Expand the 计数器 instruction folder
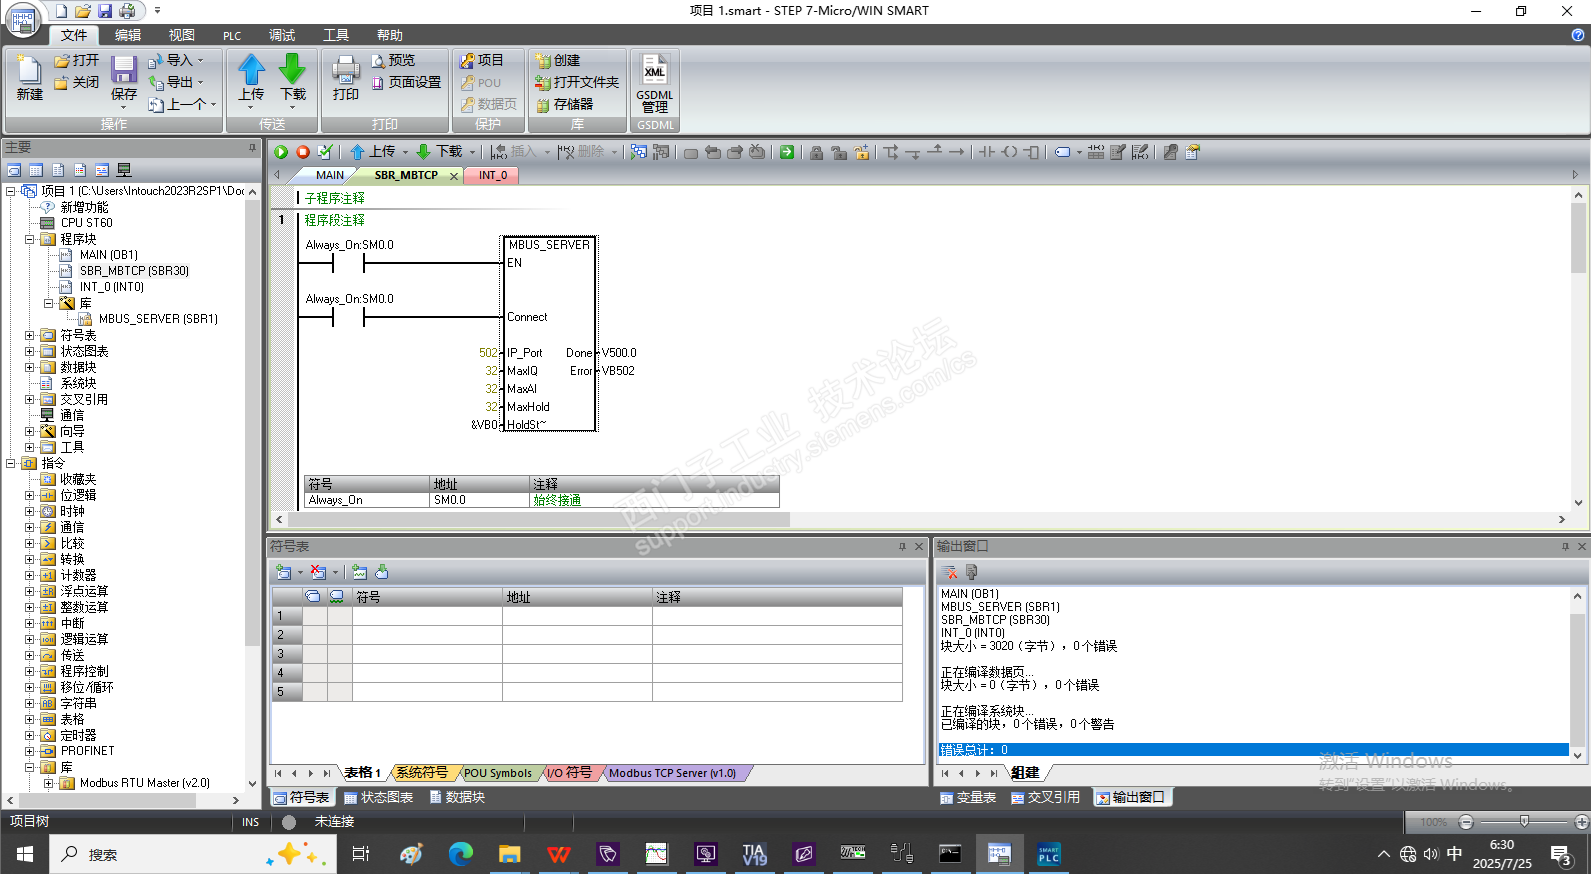Image resolution: width=1591 pixels, height=874 pixels. 29,575
